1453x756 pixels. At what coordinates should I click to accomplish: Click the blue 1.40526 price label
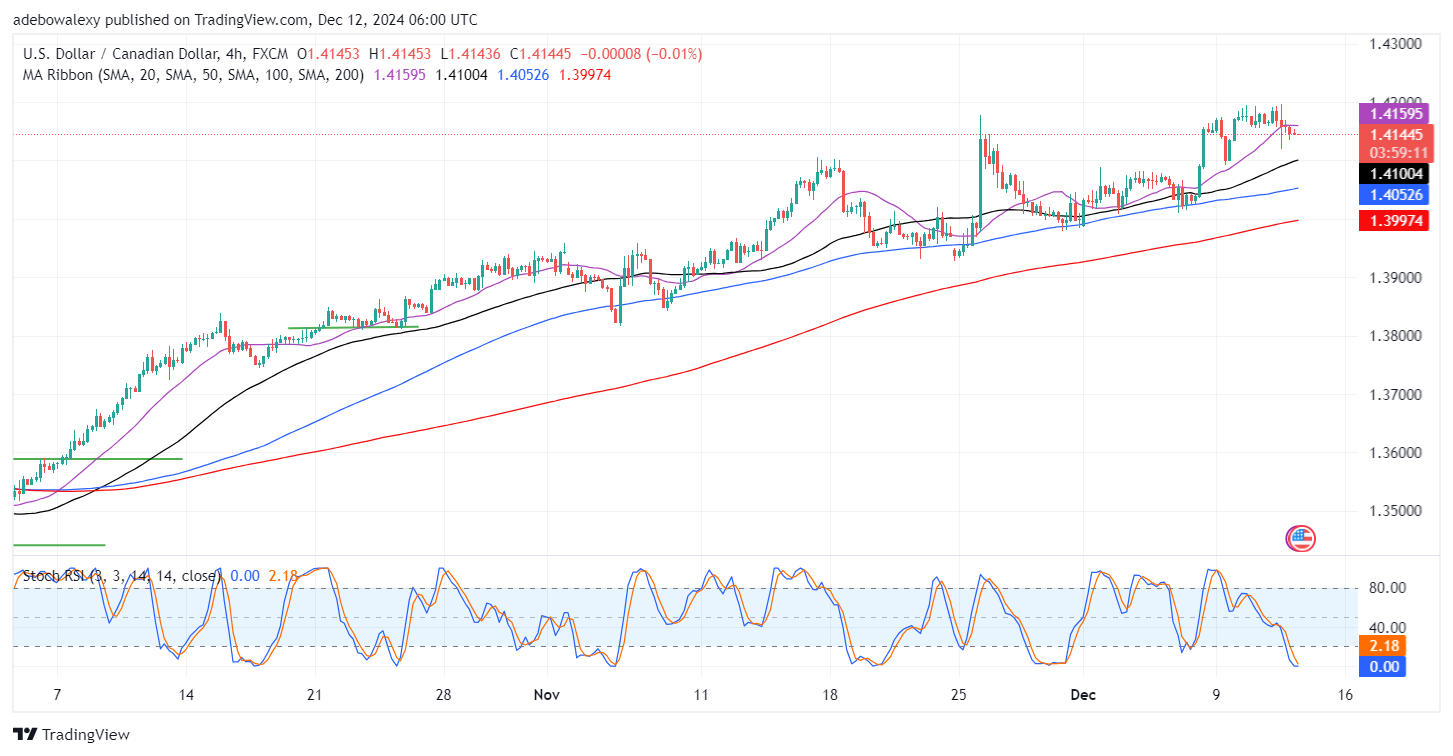[1396, 197]
